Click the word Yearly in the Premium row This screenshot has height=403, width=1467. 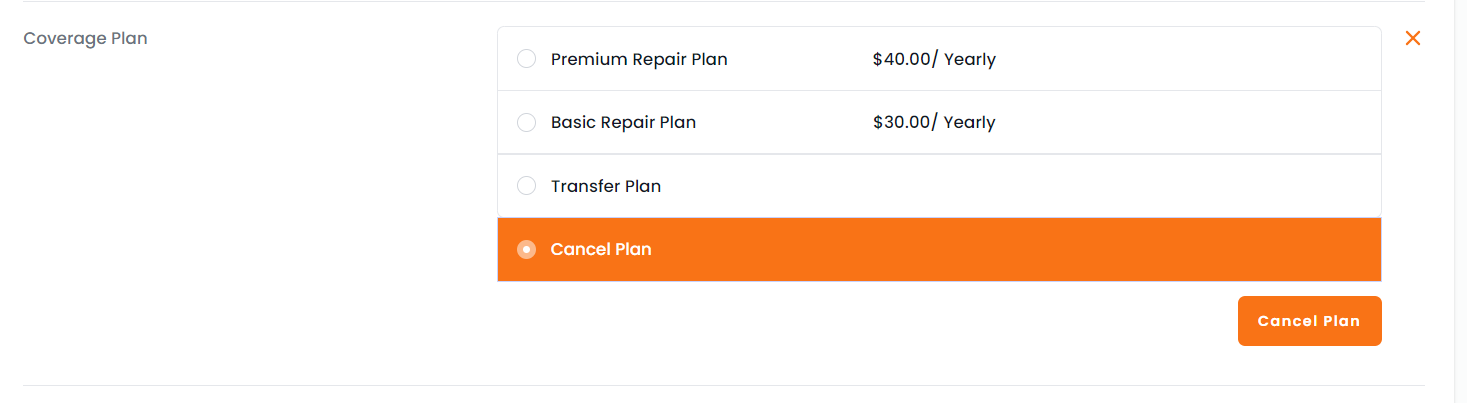pos(969,59)
